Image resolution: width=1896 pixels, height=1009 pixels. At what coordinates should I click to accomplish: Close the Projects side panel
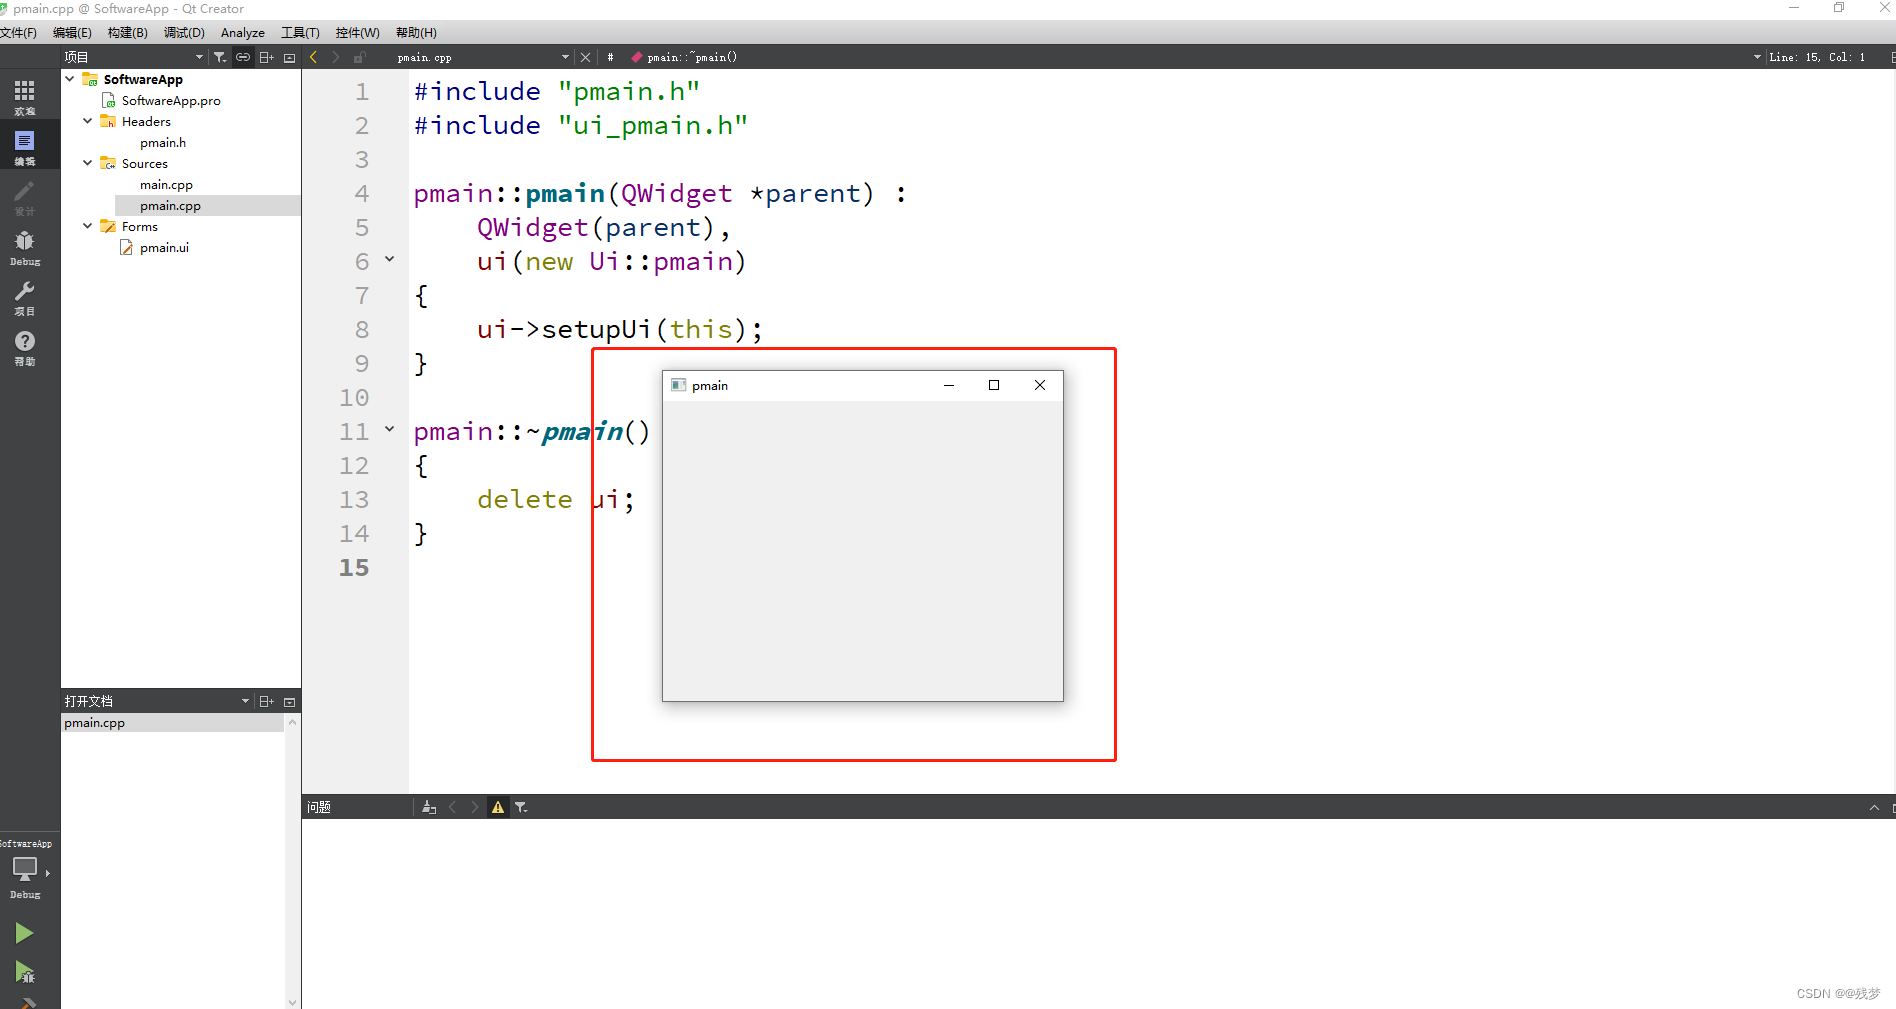click(289, 57)
